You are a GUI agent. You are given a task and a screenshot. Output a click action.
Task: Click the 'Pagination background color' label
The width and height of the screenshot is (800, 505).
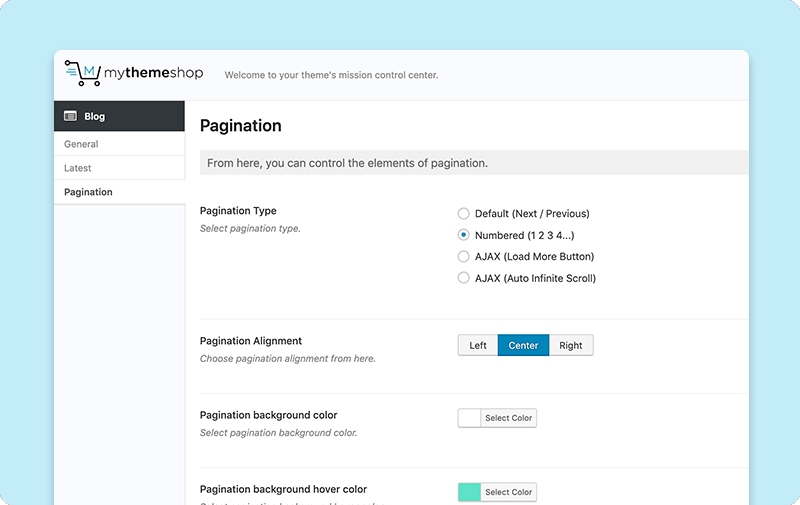pyautogui.click(x=268, y=415)
